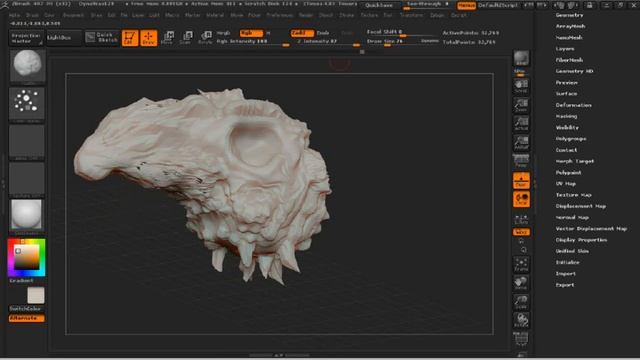Expand the Polygroups sub-palette

point(571,139)
